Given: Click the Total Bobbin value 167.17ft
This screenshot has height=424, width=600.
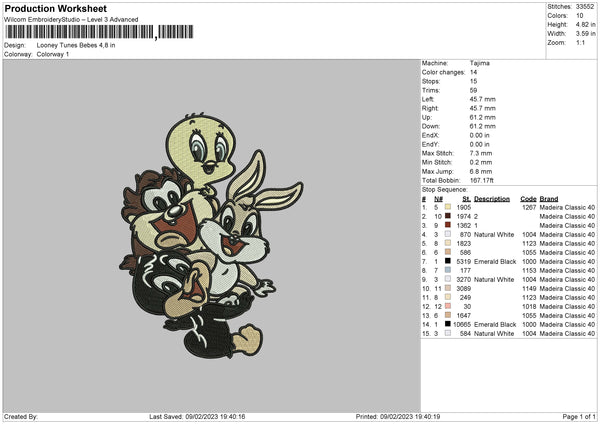Looking at the screenshot, I should (x=481, y=180).
